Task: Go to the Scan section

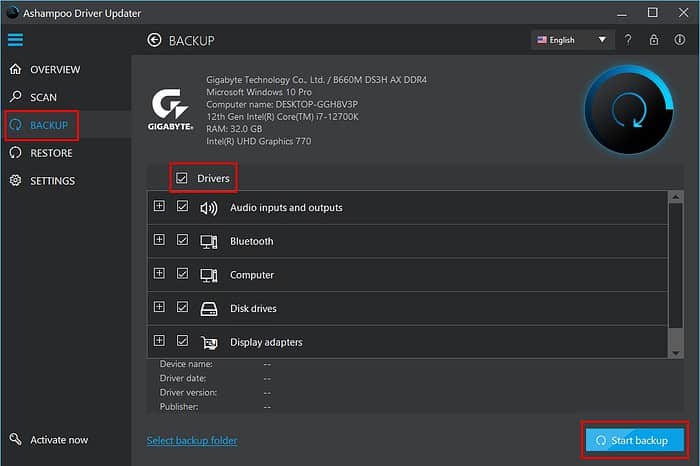Action: pos(43,97)
